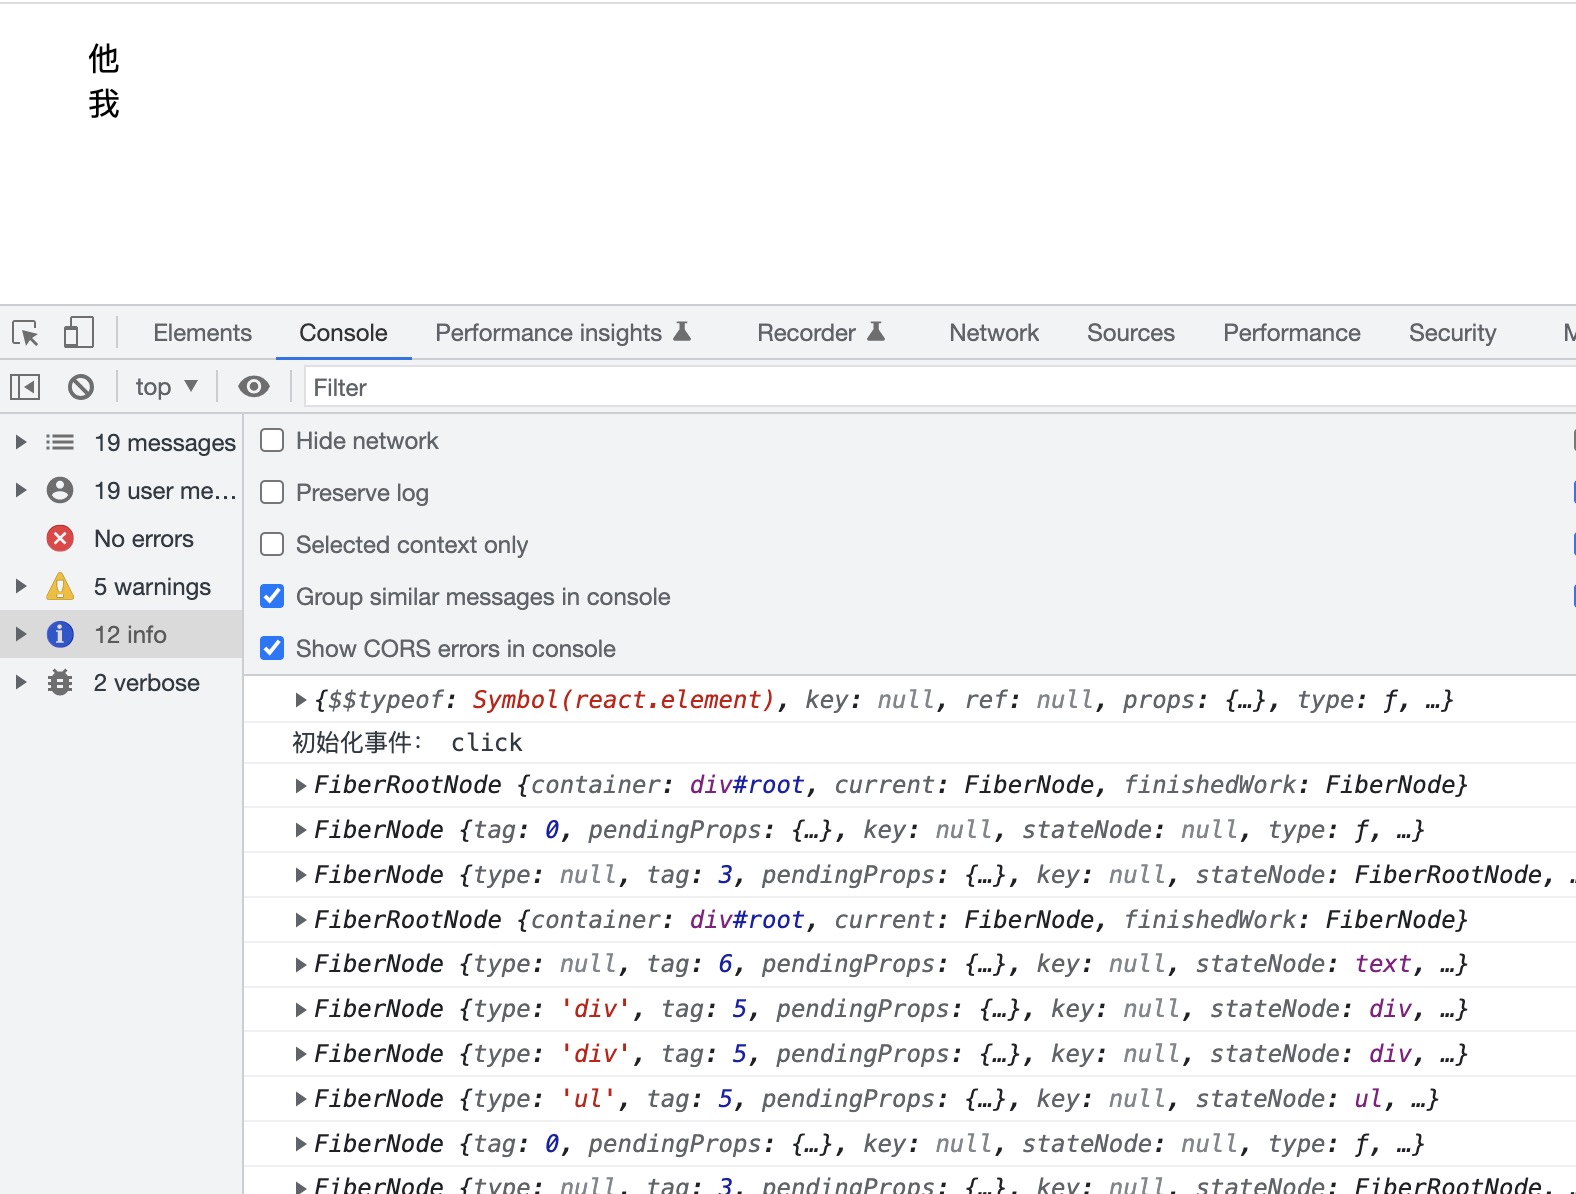Click the user messages avatar icon

[x=60, y=490]
